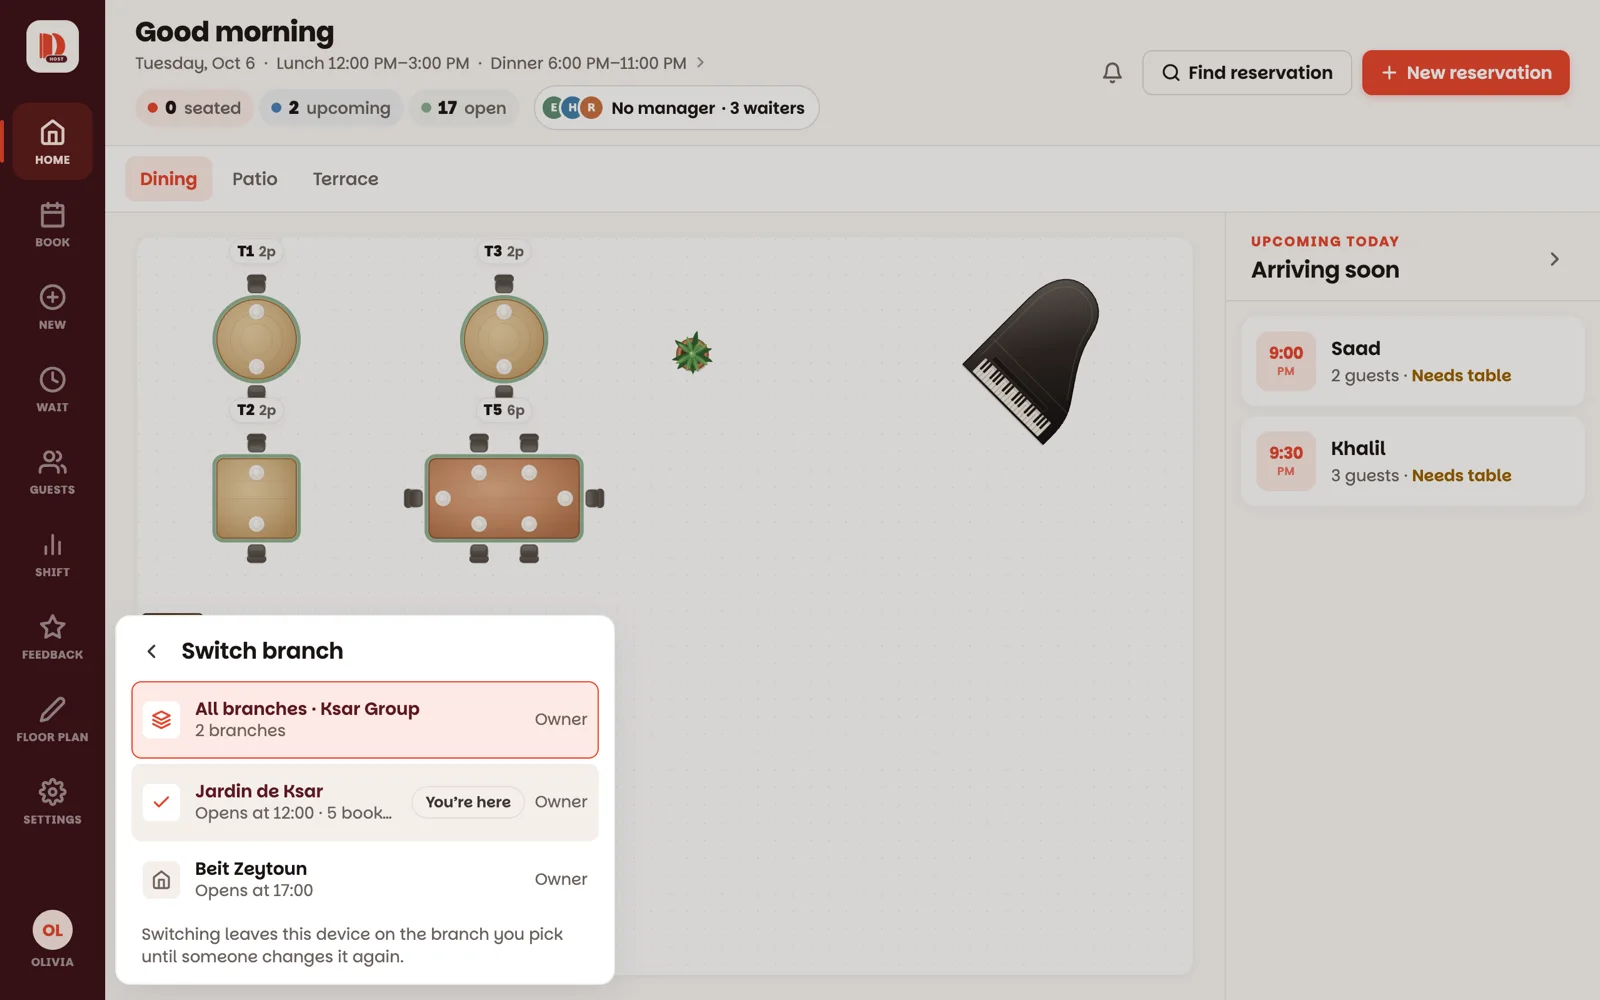Select the All branches Ksar Group option
Viewport: 1600px width, 1000px height.
click(x=365, y=720)
